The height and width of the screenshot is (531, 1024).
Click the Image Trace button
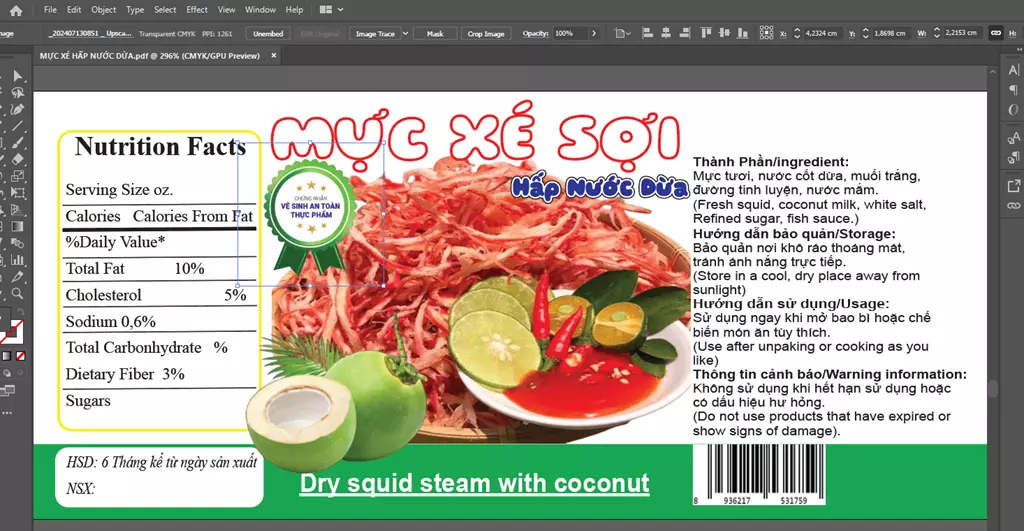click(x=375, y=33)
